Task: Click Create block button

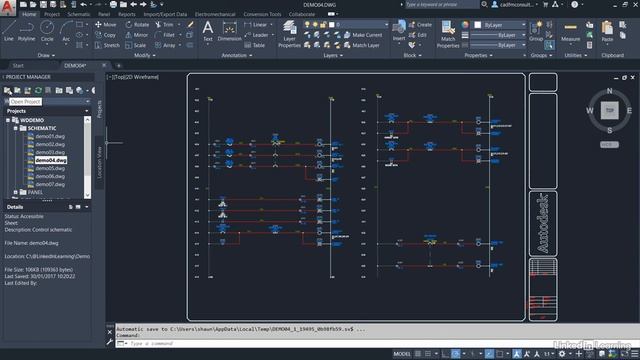Action: point(420,24)
